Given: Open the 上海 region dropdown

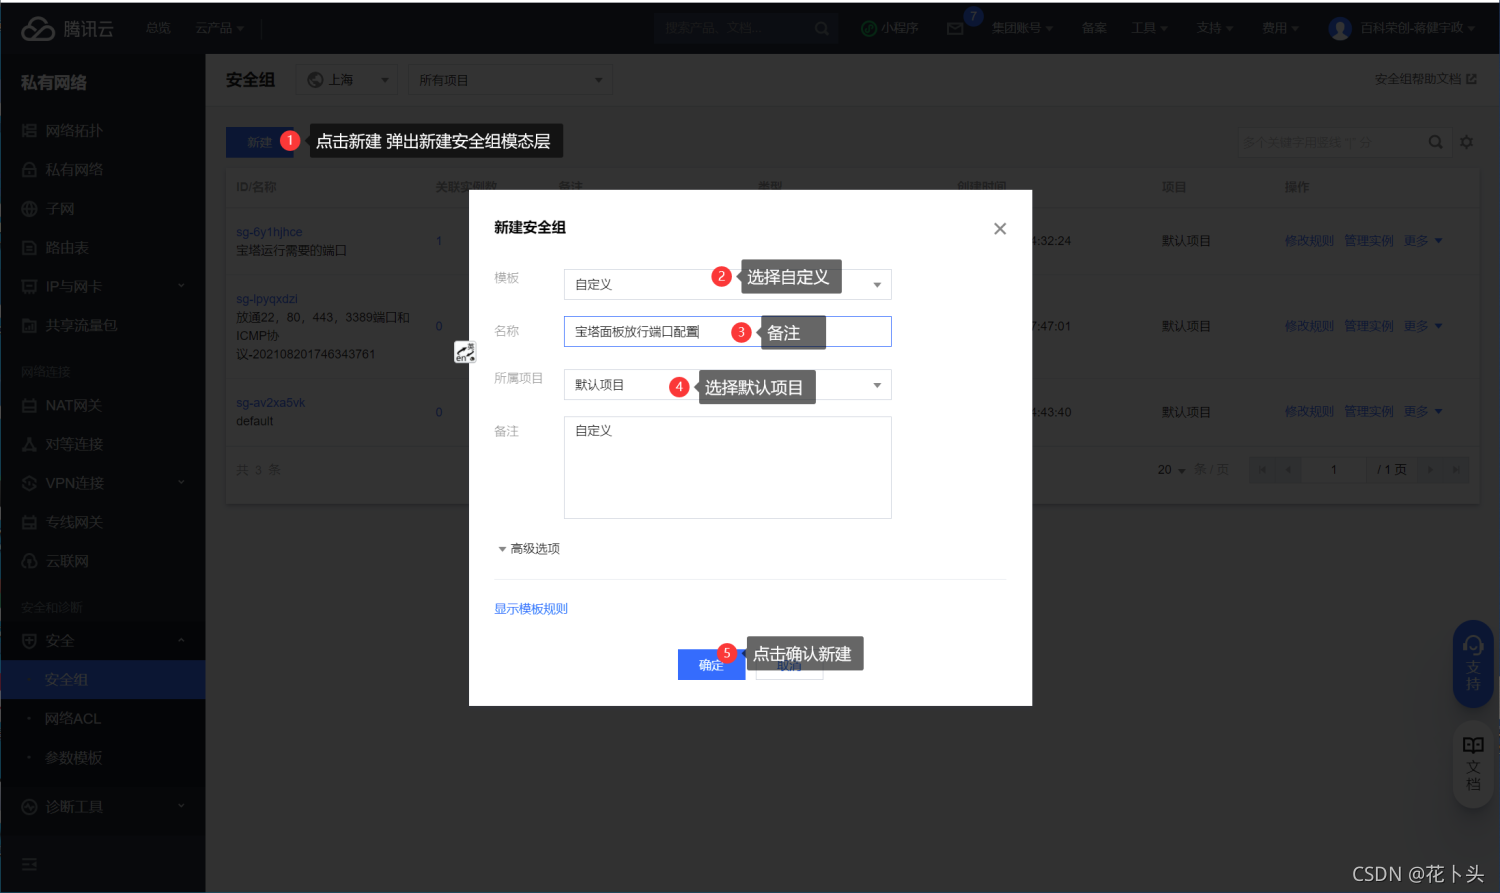Looking at the screenshot, I should click(x=347, y=80).
